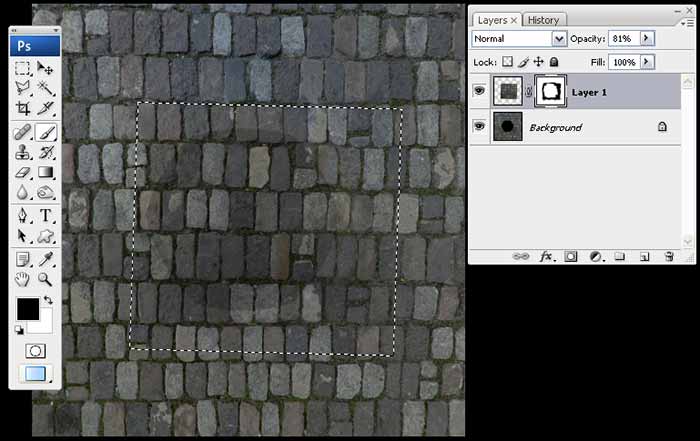Select the History Brush tool
Screen dimensions: 700x441
click(46, 152)
